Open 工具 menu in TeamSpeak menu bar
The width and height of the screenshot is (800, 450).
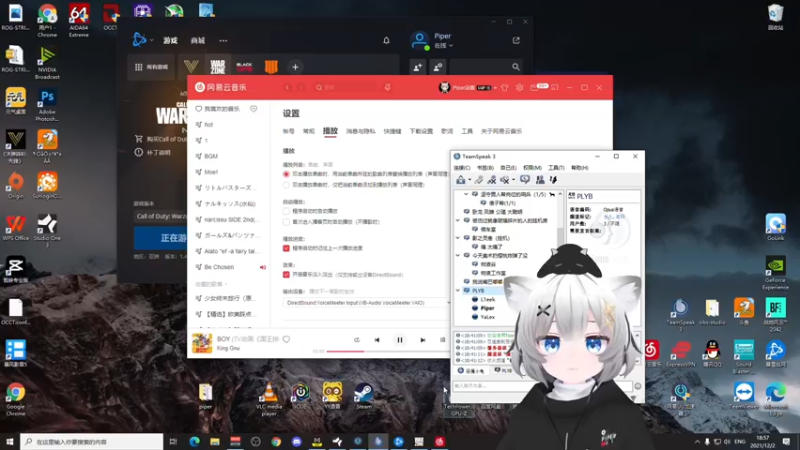pyautogui.click(x=556, y=168)
